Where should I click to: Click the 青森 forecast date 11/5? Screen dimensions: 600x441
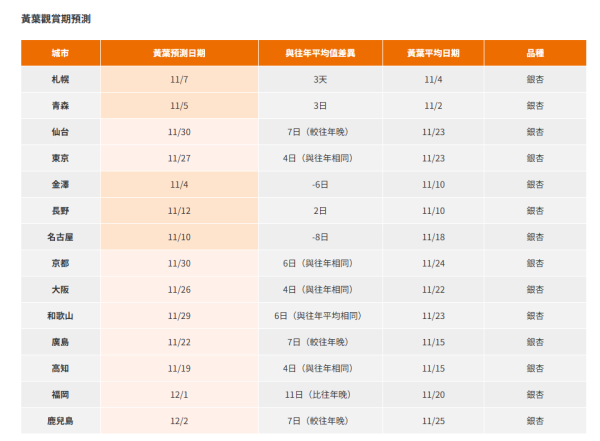(179, 105)
